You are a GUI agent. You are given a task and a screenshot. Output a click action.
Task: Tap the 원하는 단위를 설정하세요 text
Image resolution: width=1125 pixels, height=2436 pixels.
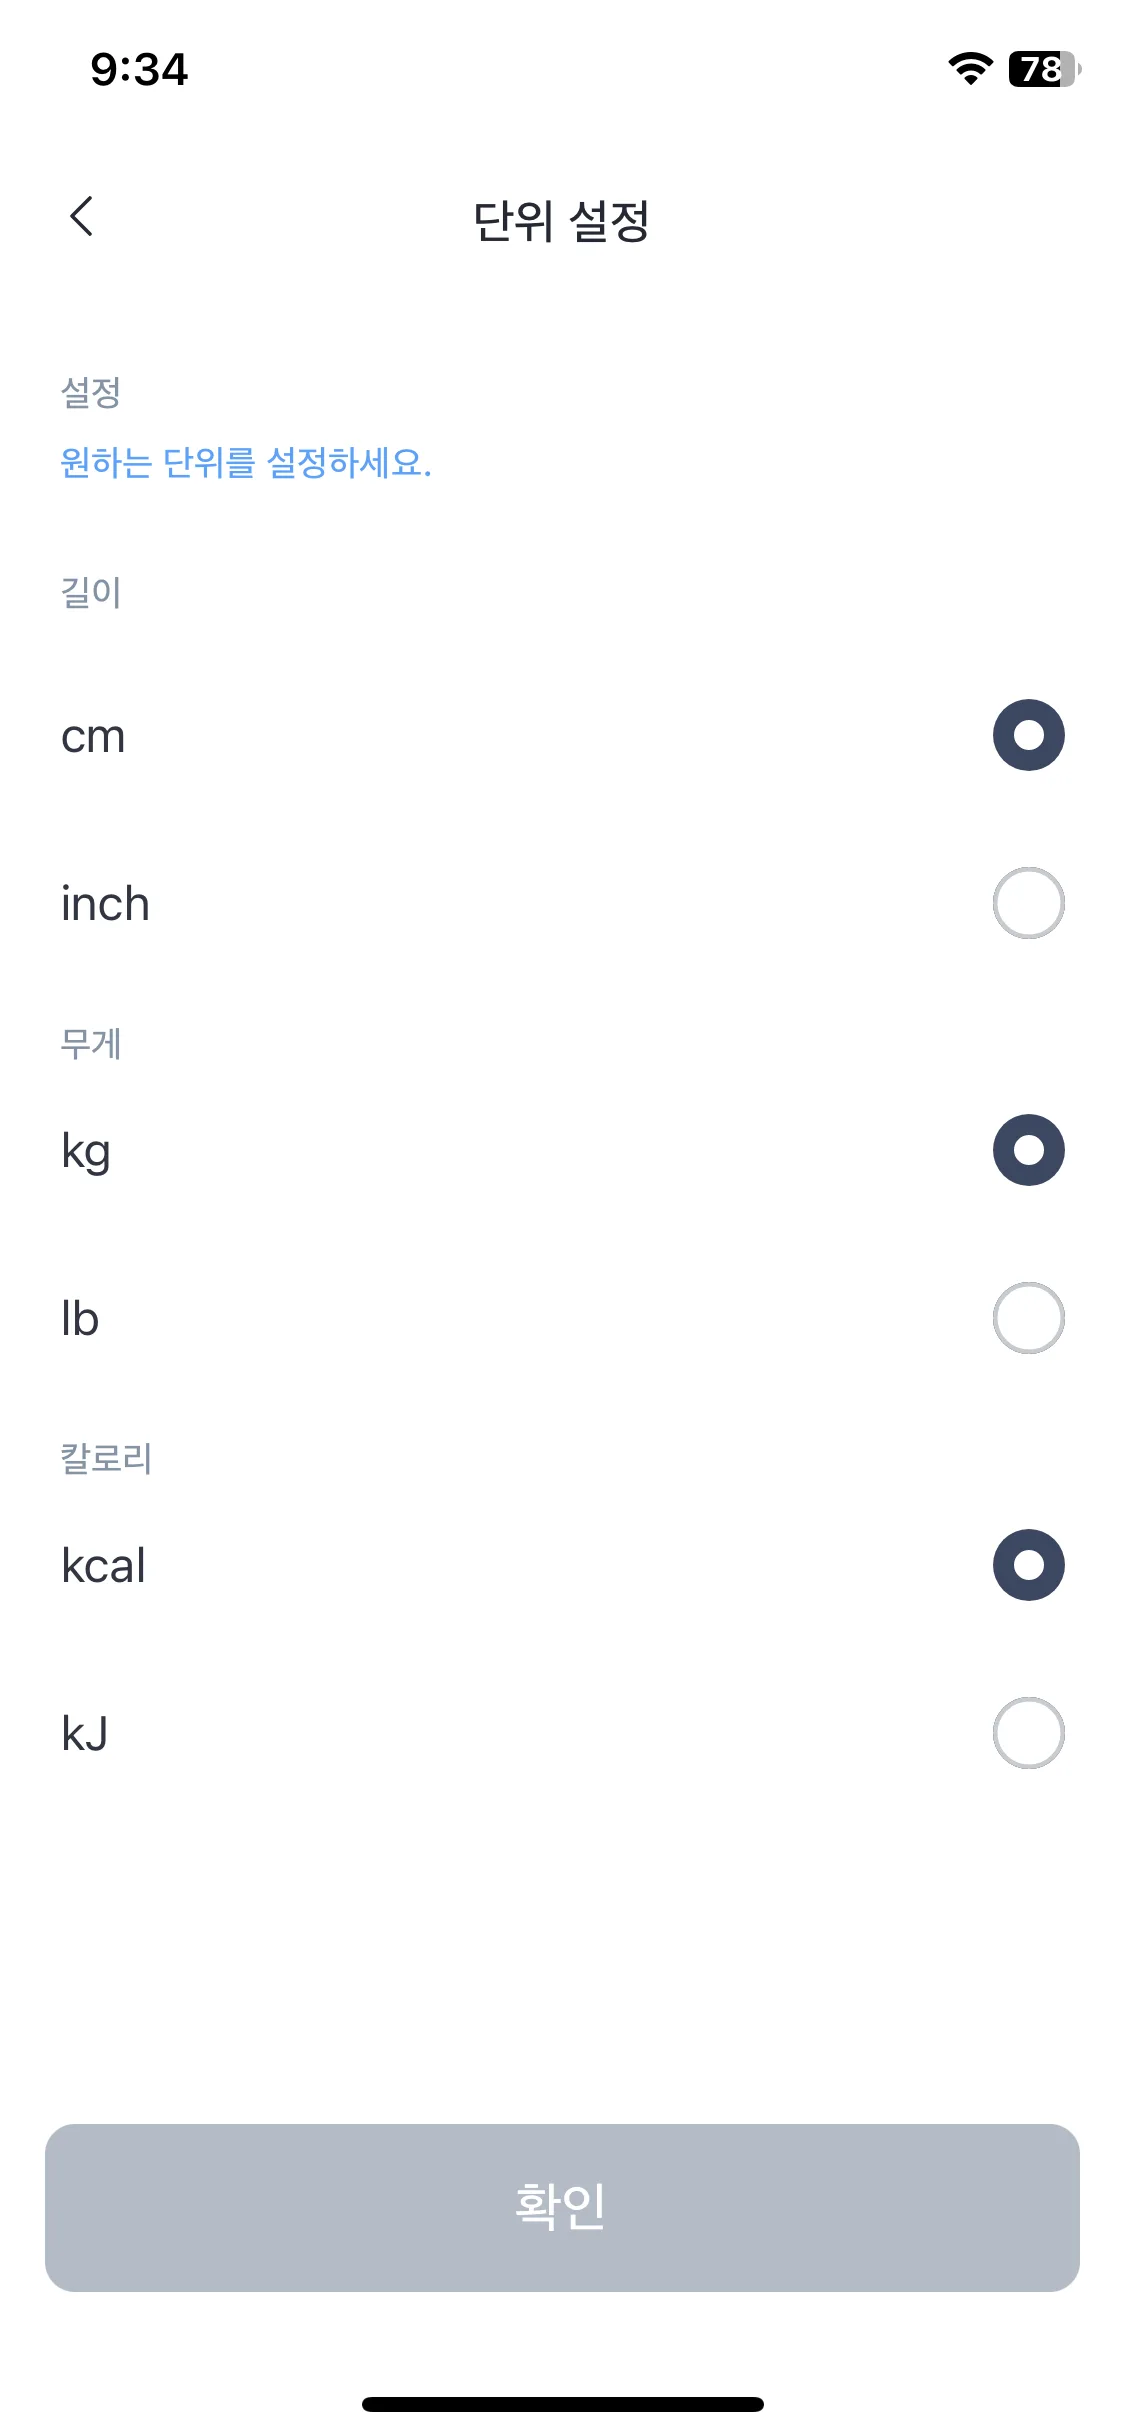pyautogui.click(x=246, y=462)
